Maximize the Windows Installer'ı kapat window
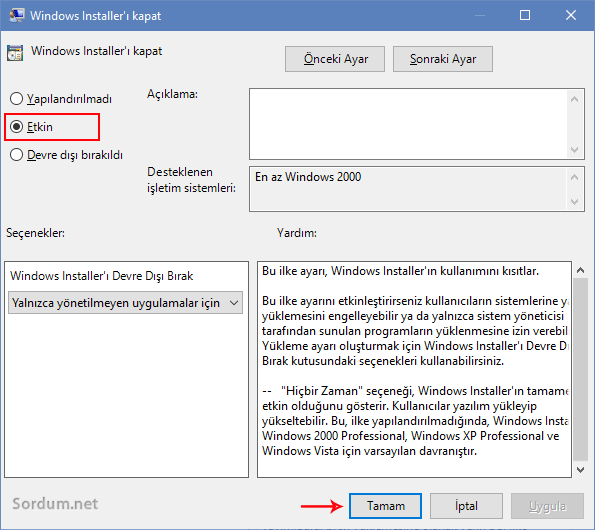Viewport: 595px width, 530px height. click(525, 16)
